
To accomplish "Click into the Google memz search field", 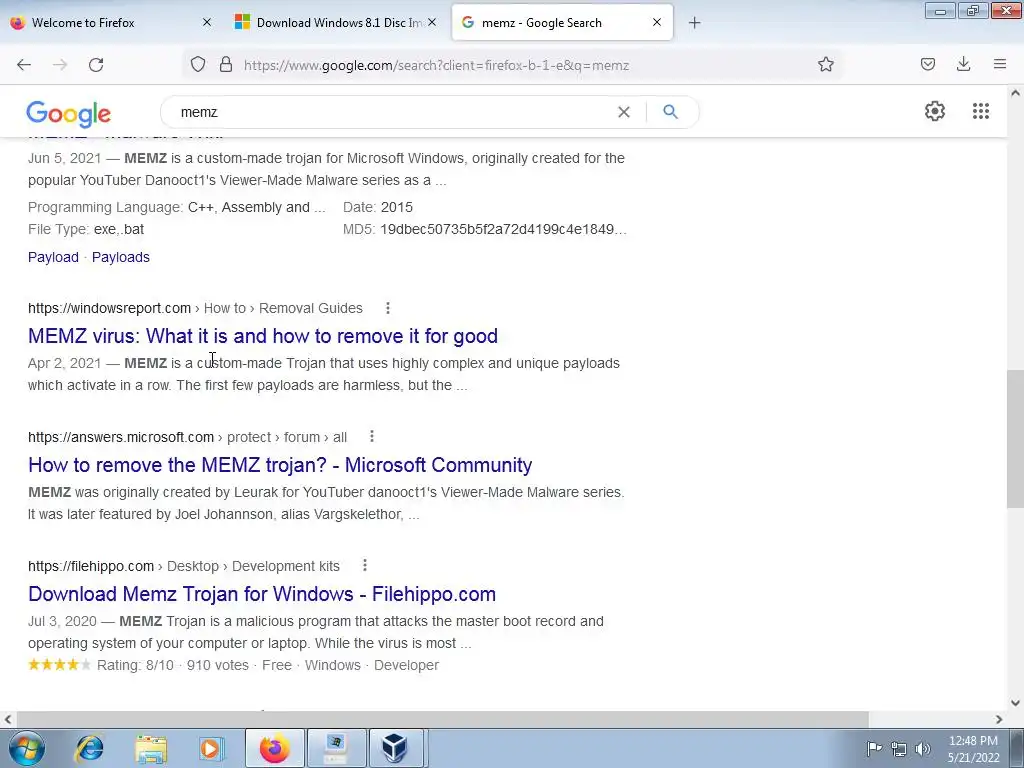I will click(x=392, y=112).
